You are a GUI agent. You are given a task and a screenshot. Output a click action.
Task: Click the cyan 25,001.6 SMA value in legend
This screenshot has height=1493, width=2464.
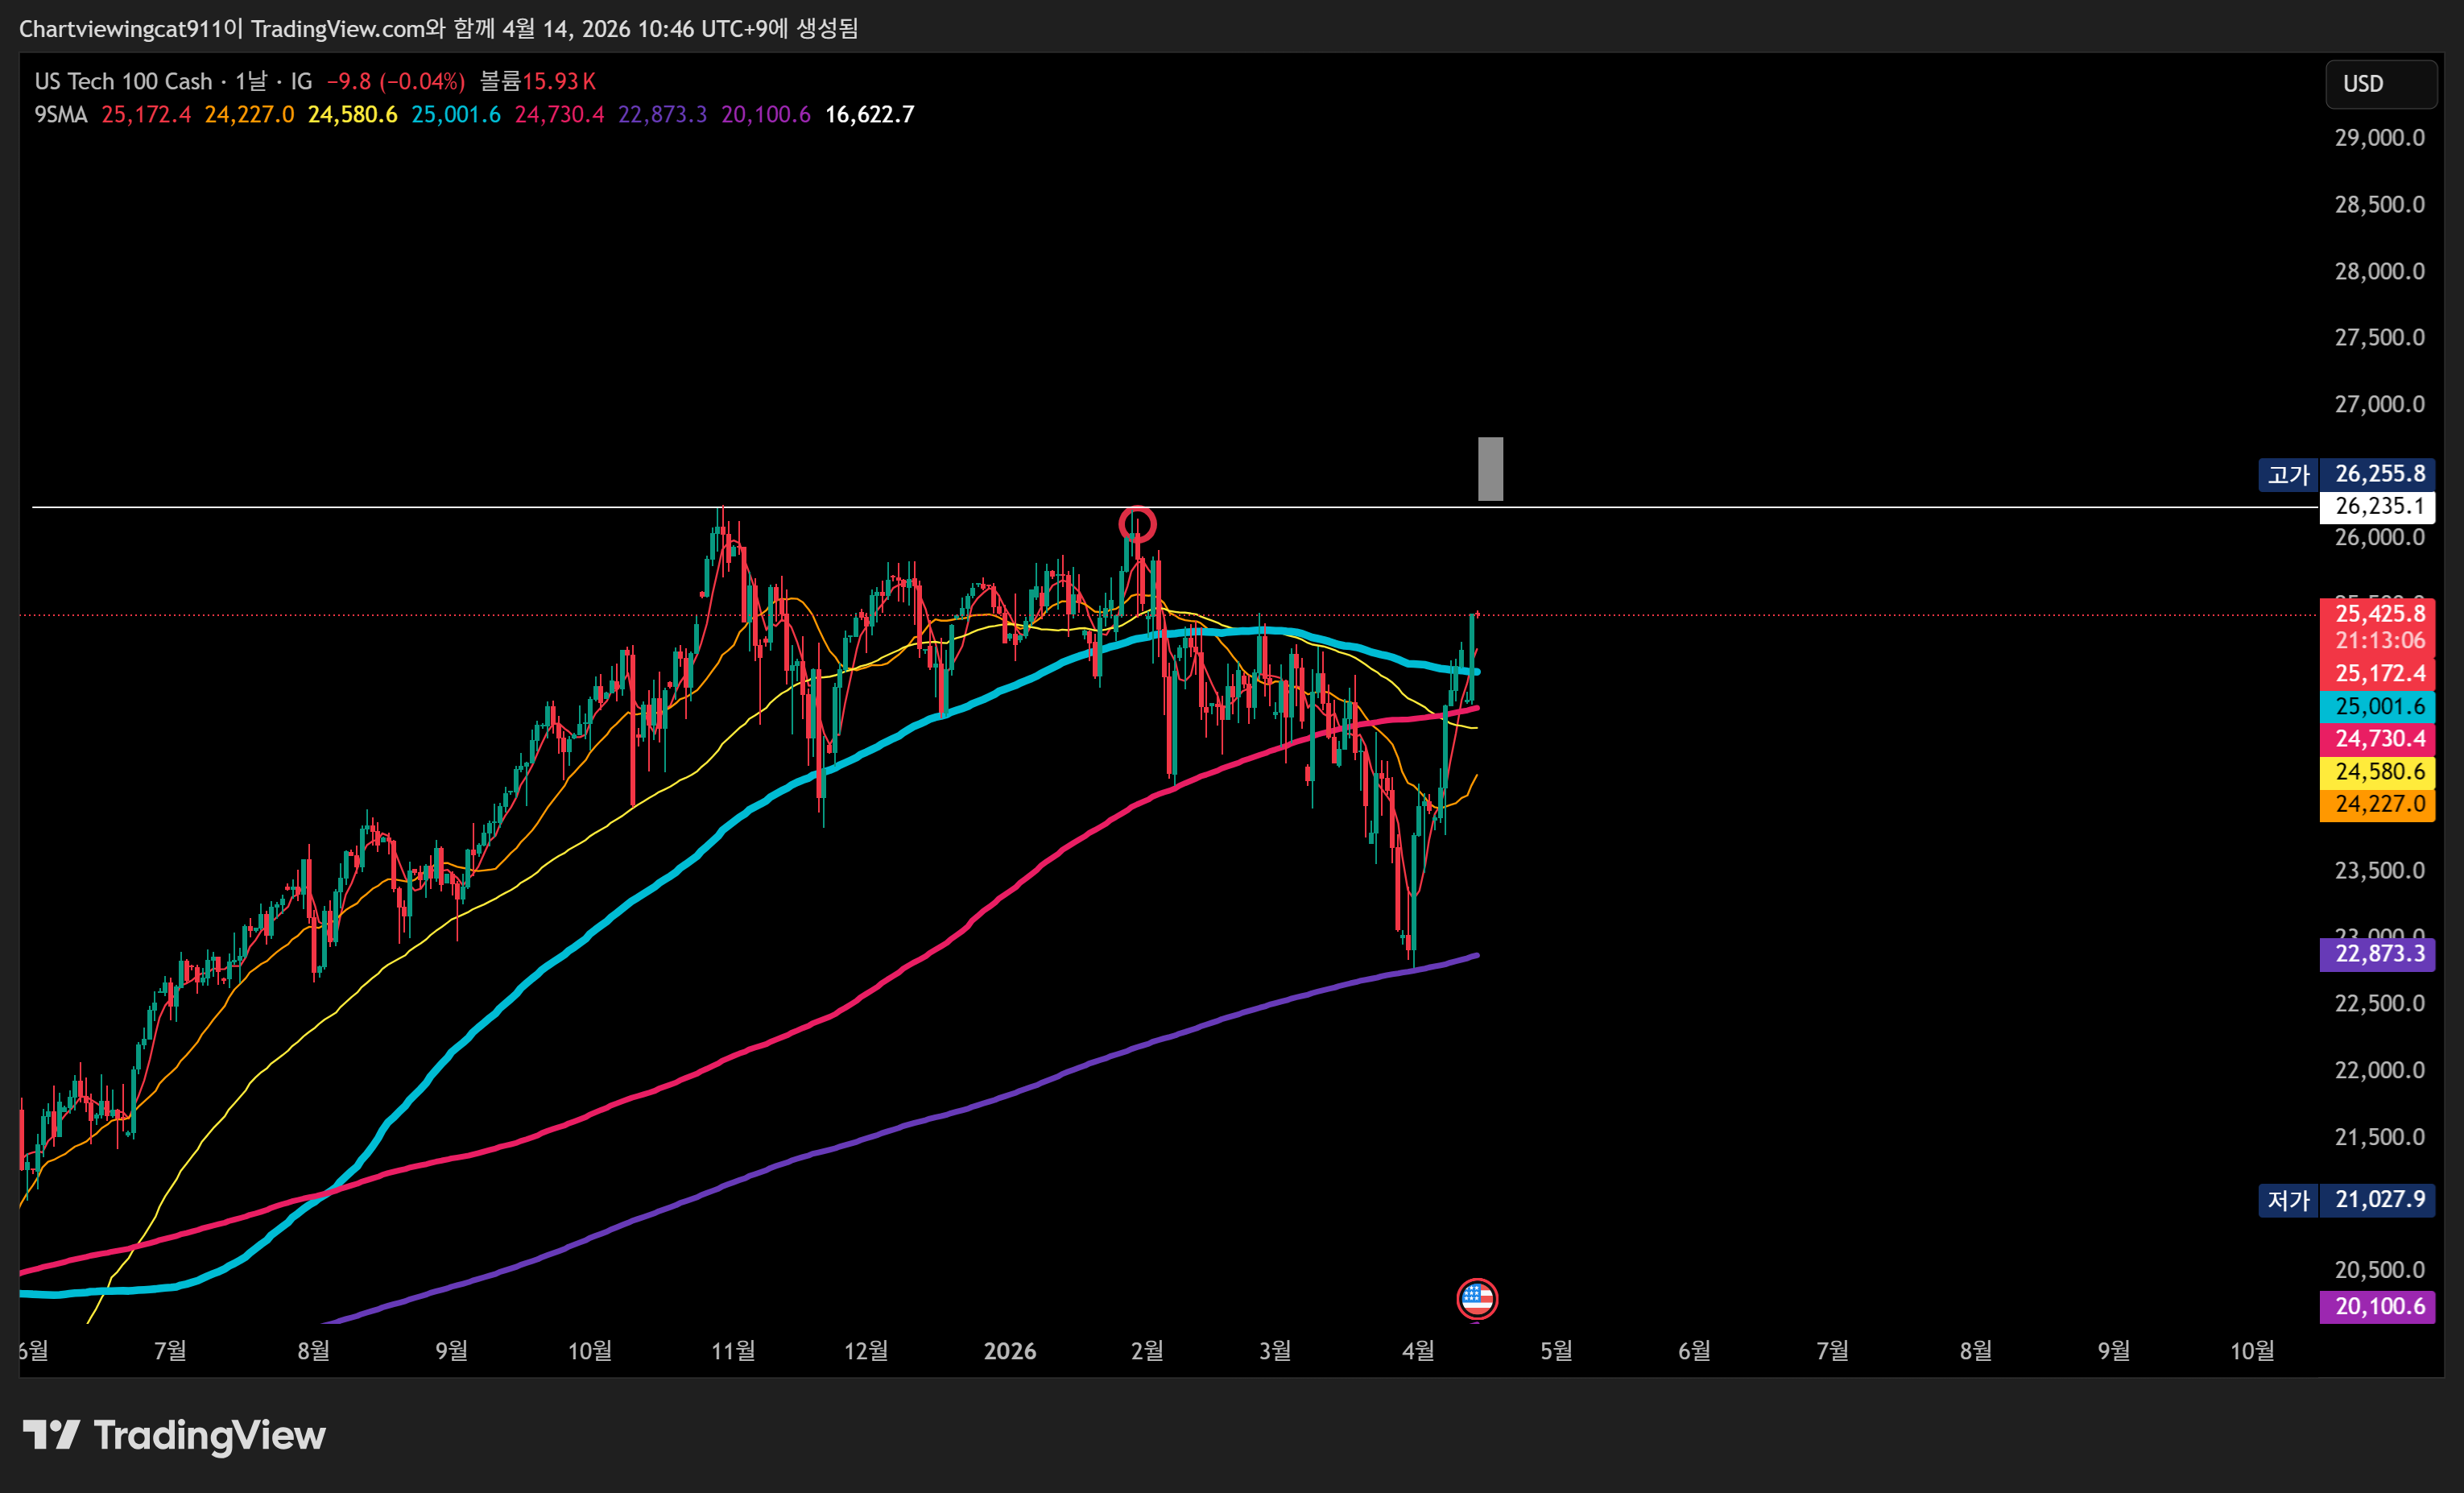(455, 115)
